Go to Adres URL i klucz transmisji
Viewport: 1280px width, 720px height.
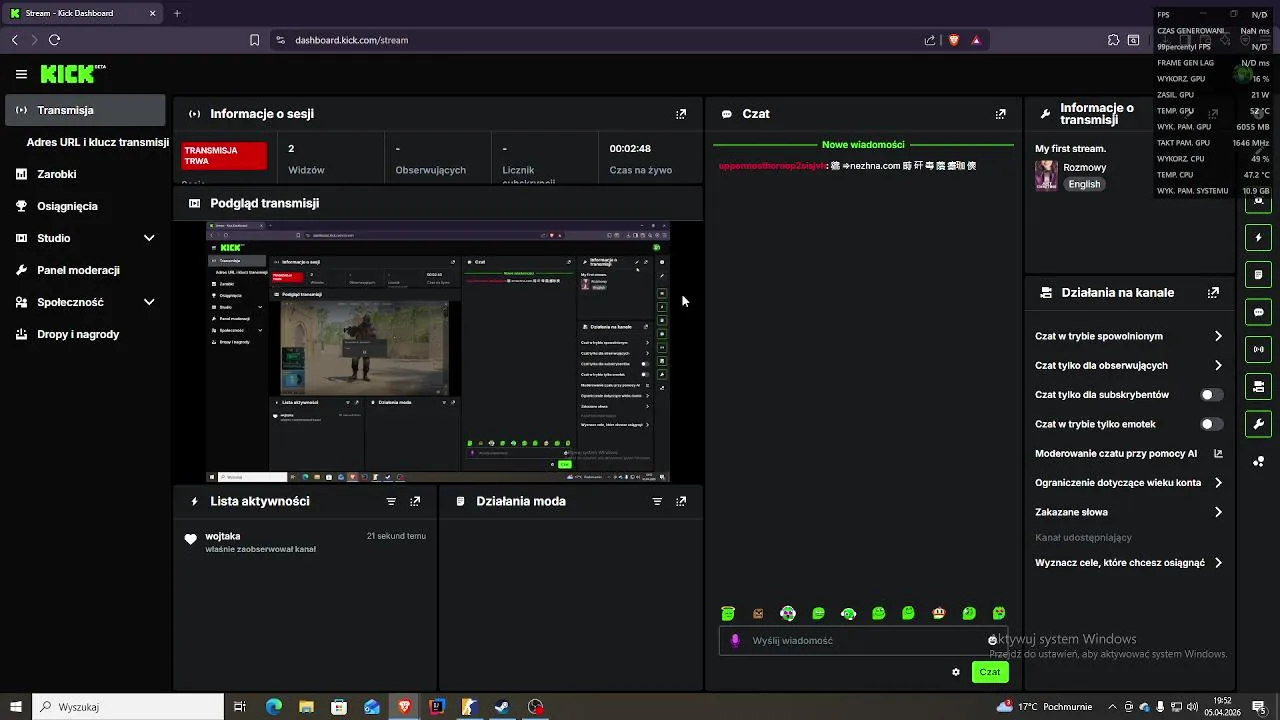click(98, 142)
